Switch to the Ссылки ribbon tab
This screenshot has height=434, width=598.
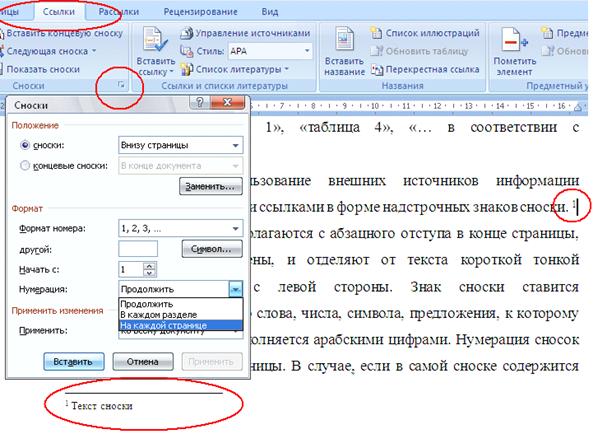(59, 12)
